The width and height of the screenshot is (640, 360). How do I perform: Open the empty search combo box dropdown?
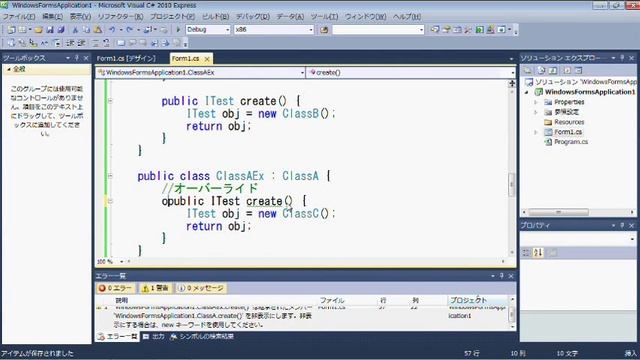(421, 29)
